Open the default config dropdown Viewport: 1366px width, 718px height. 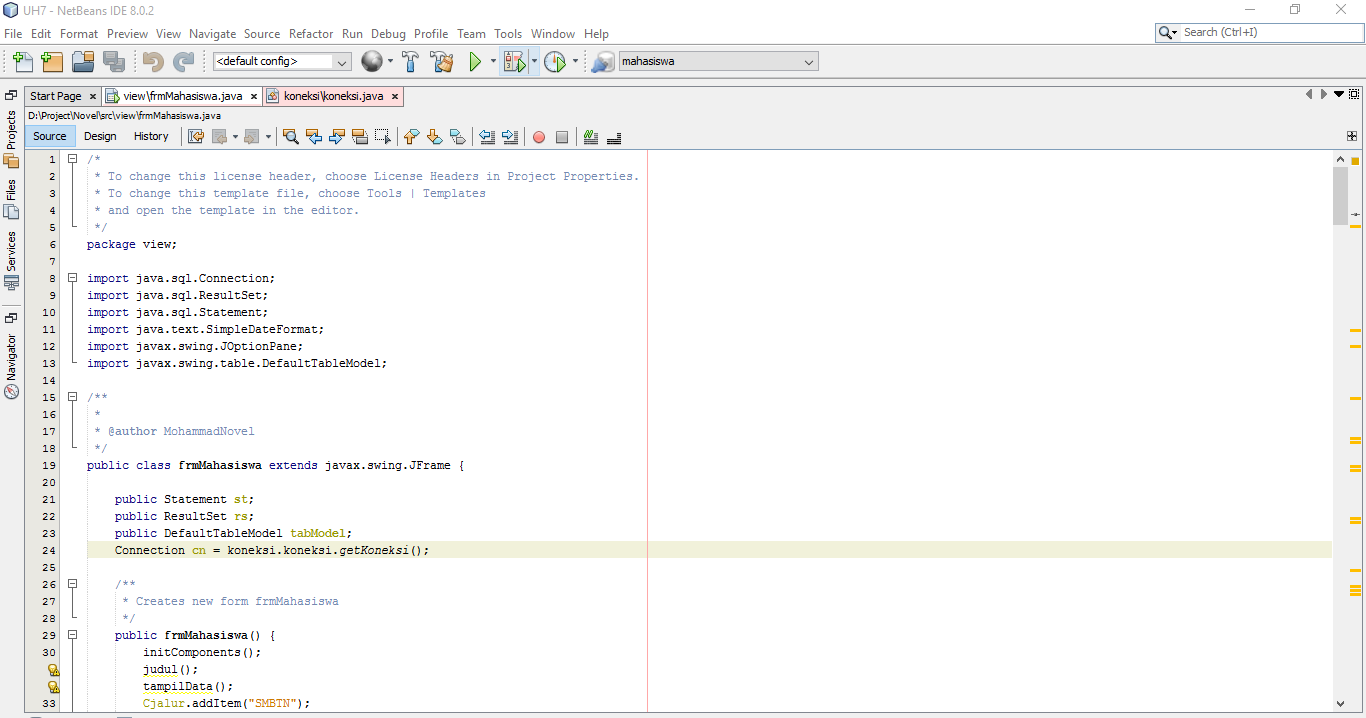point(341,61)
